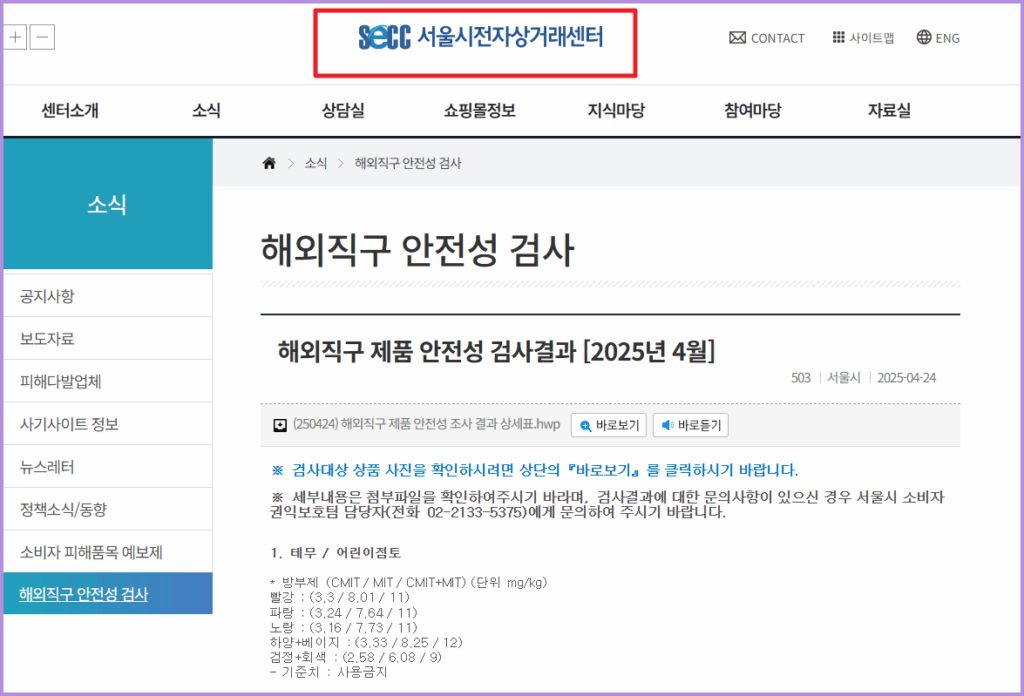Open the 자료실 menu
Screen dimensions: 1024x696
889,110
